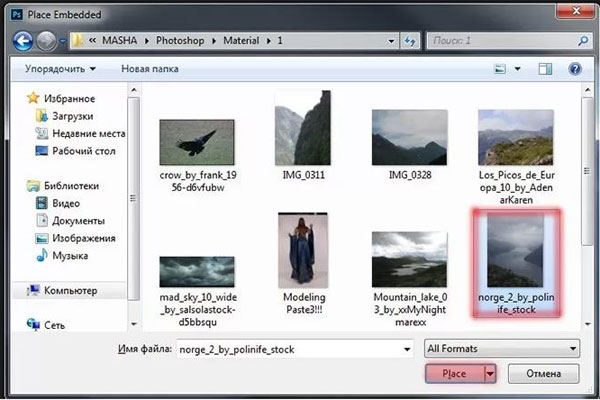Select norge_2_by_polinife_stock thumbnail

pos(515,250)
